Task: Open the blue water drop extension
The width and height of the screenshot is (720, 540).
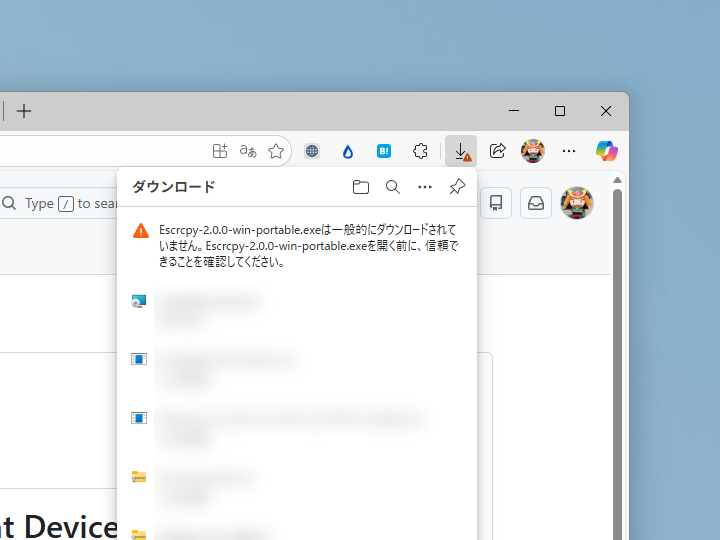Action: (348, 151)
